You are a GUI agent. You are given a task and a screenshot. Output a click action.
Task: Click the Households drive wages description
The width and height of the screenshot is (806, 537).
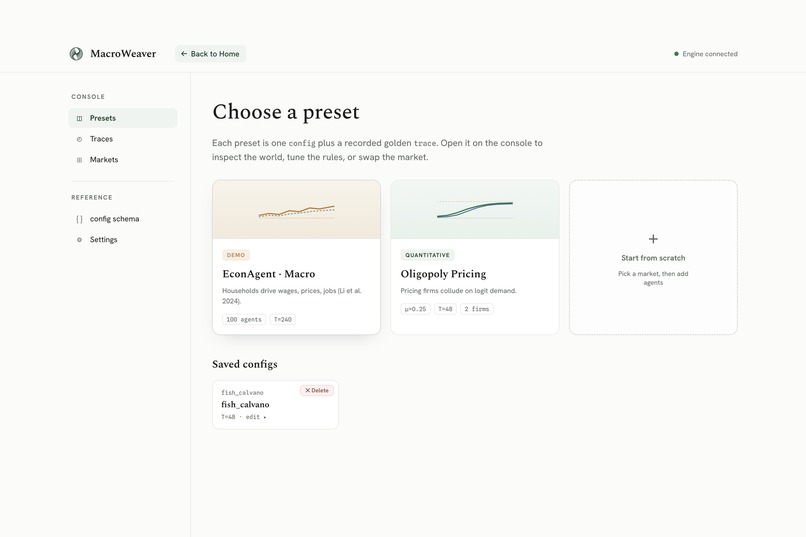pos(292,296)
